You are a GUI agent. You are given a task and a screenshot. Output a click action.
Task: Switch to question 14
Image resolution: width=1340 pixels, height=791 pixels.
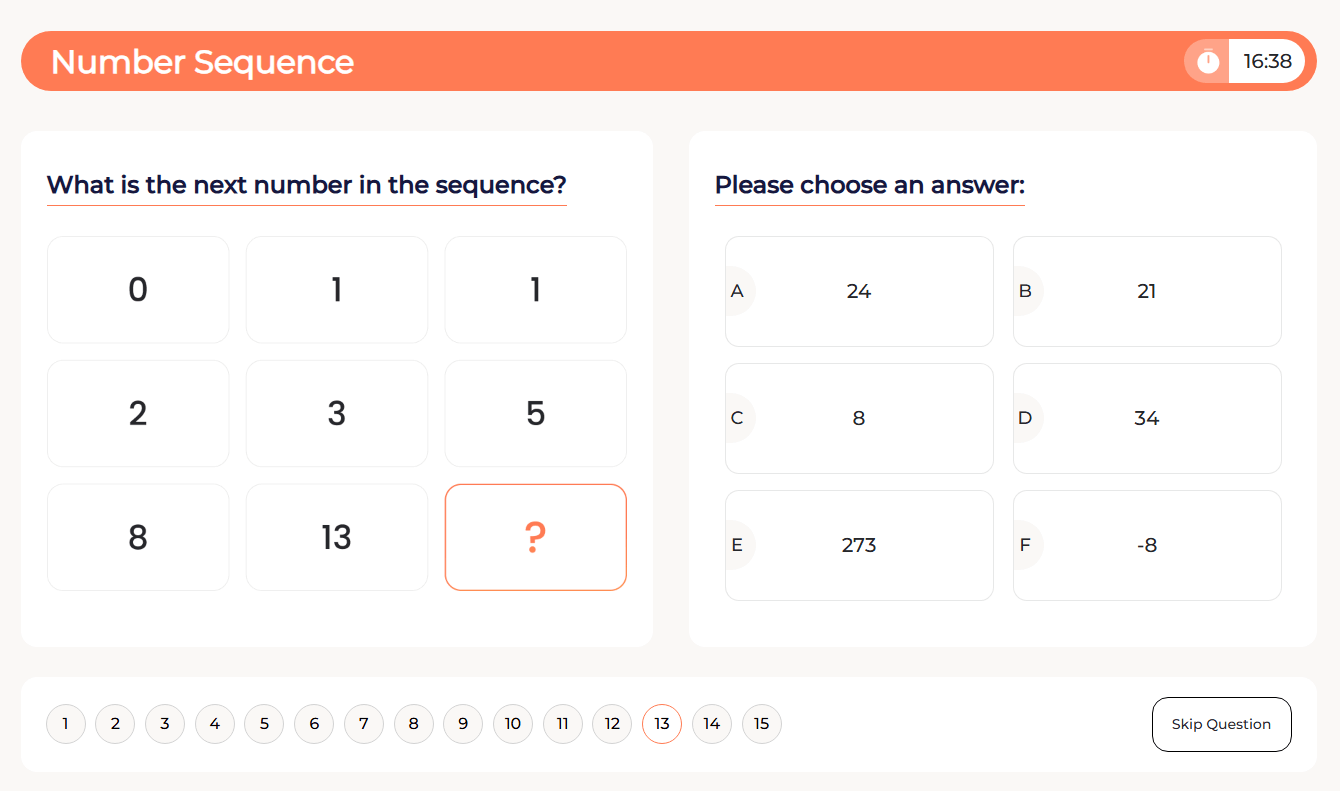(712, 724)
